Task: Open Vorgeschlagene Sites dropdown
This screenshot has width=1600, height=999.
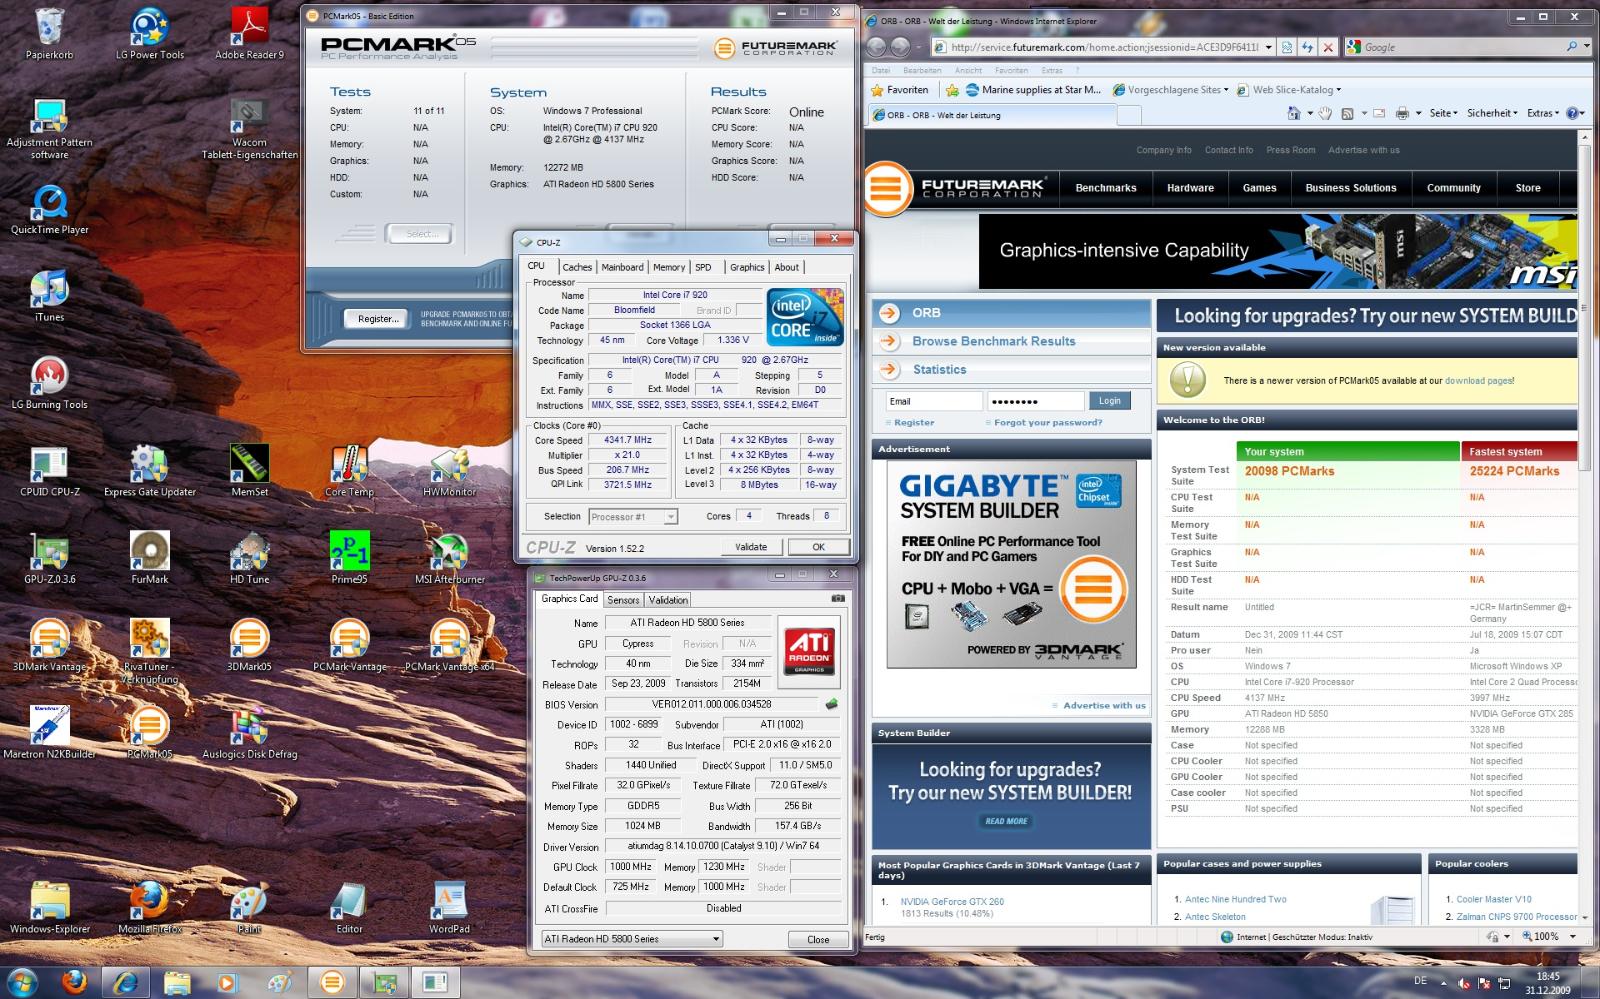Action: point(1172,90)
